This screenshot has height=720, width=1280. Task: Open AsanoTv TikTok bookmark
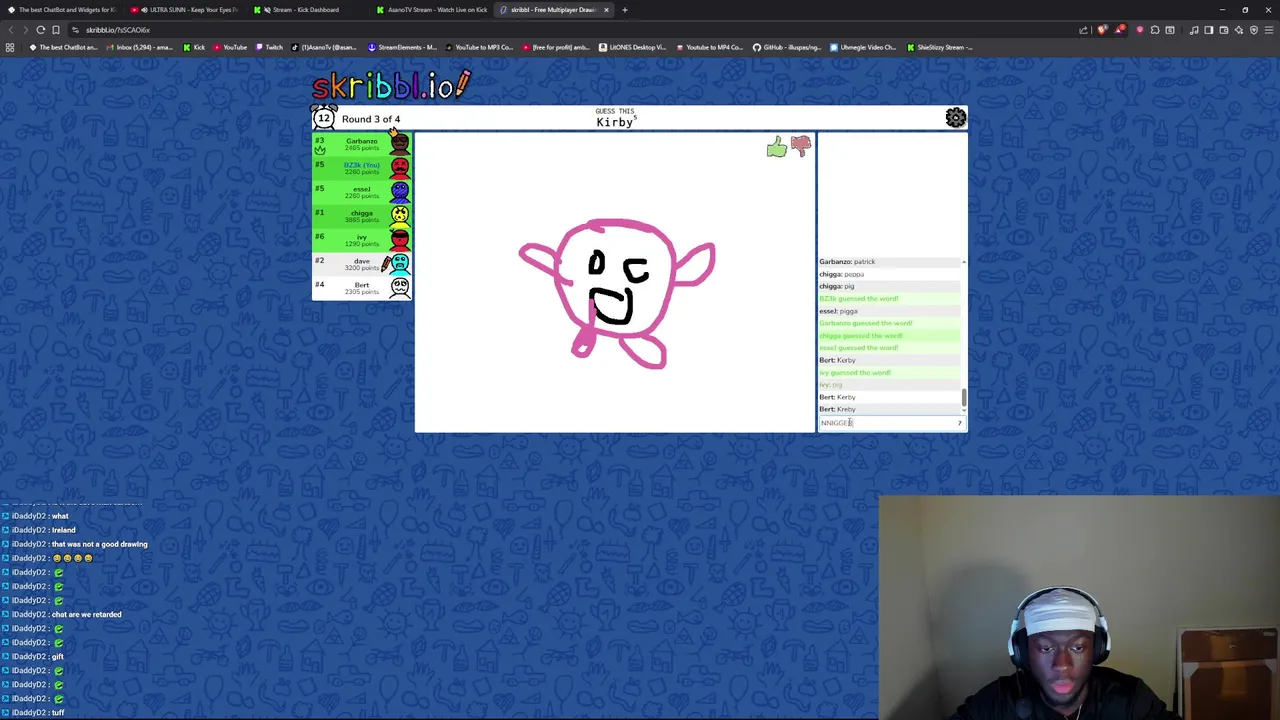click(x=323, y=47)
